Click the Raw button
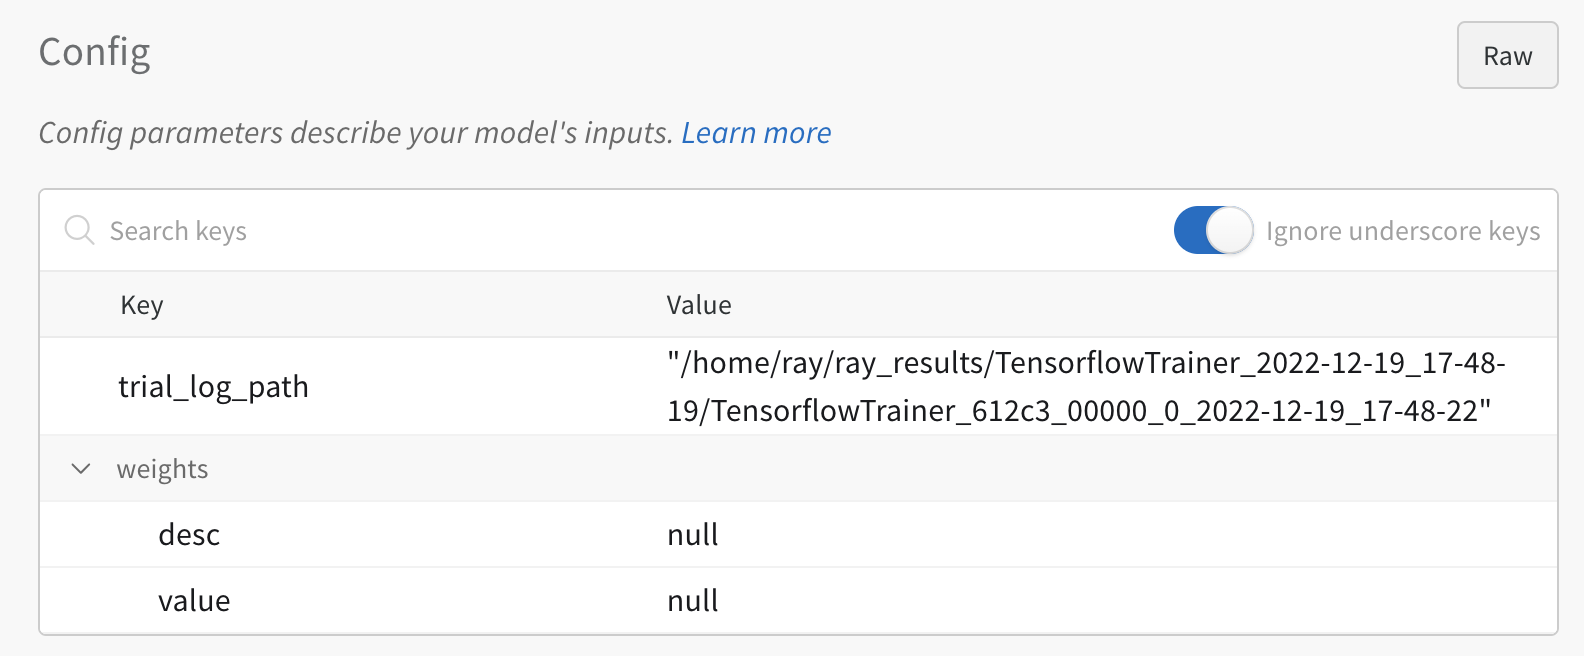Image resolution: width=1584 pixels, height=656 pixels. tap(1506, 55)
